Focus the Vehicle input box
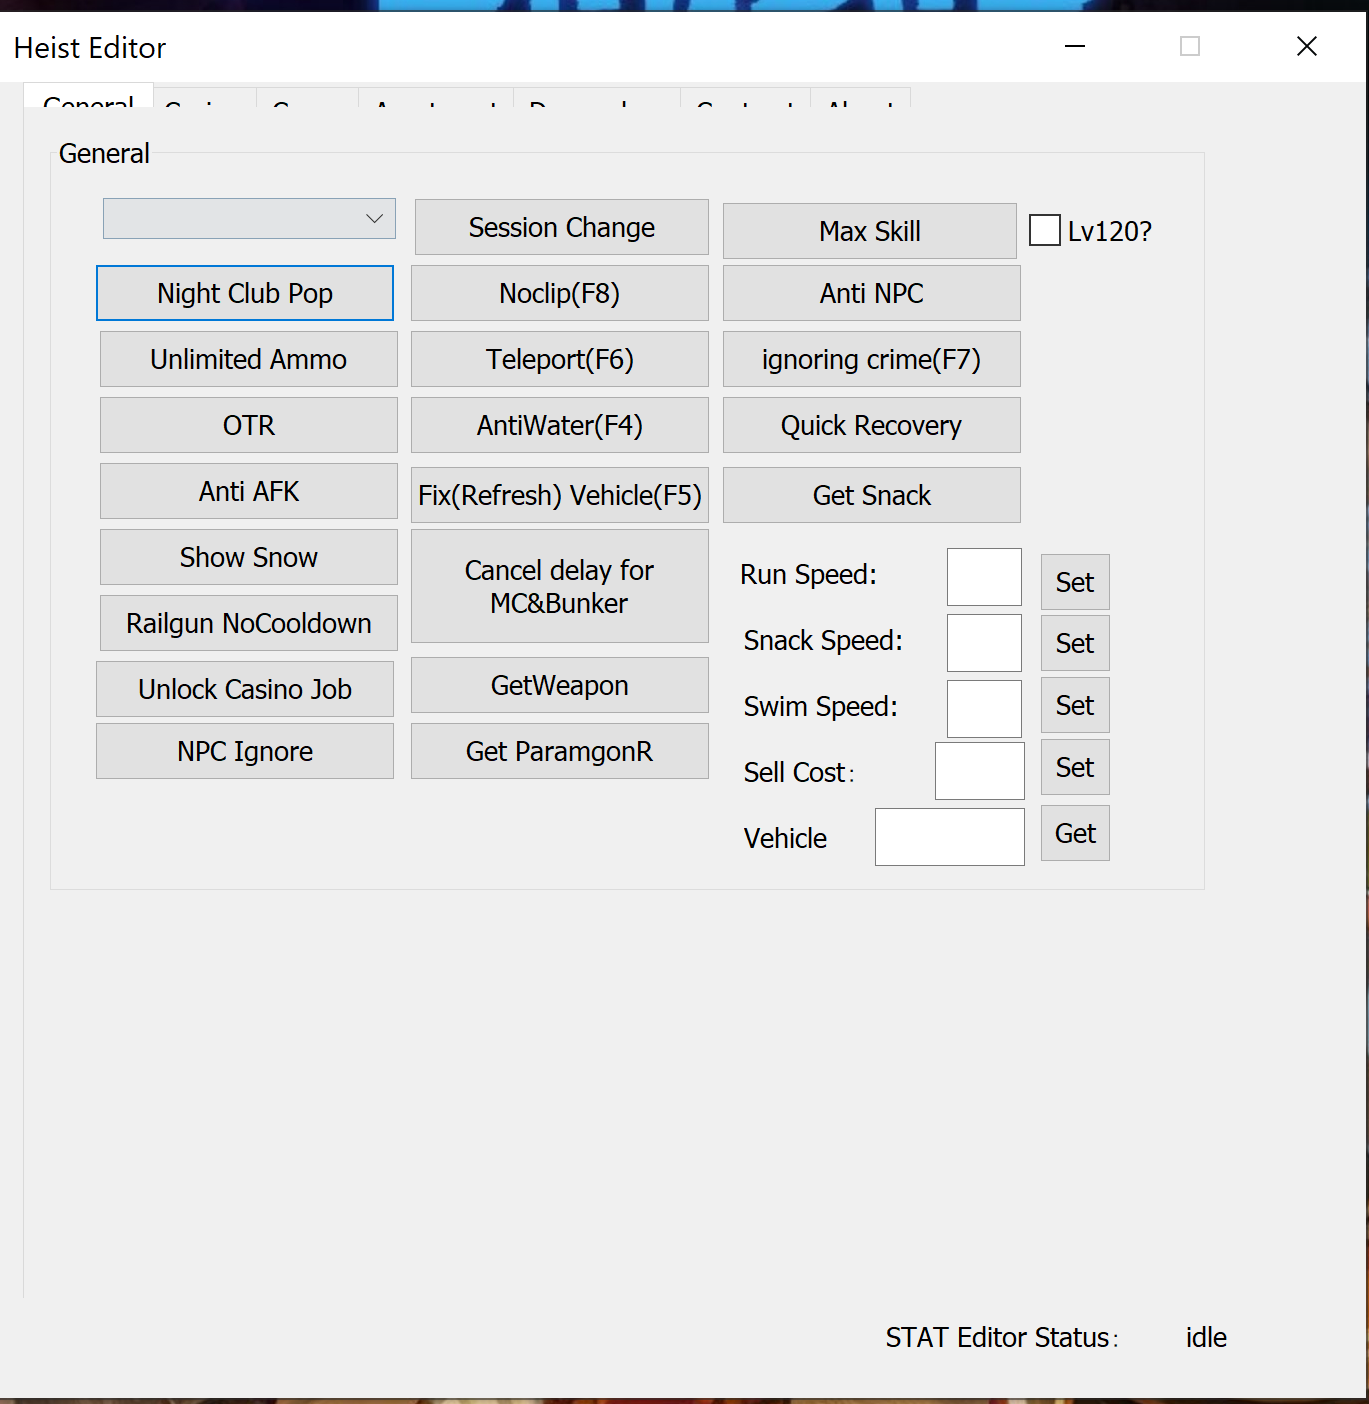This screenshot has width=1369, height=1404. point(950,837)
